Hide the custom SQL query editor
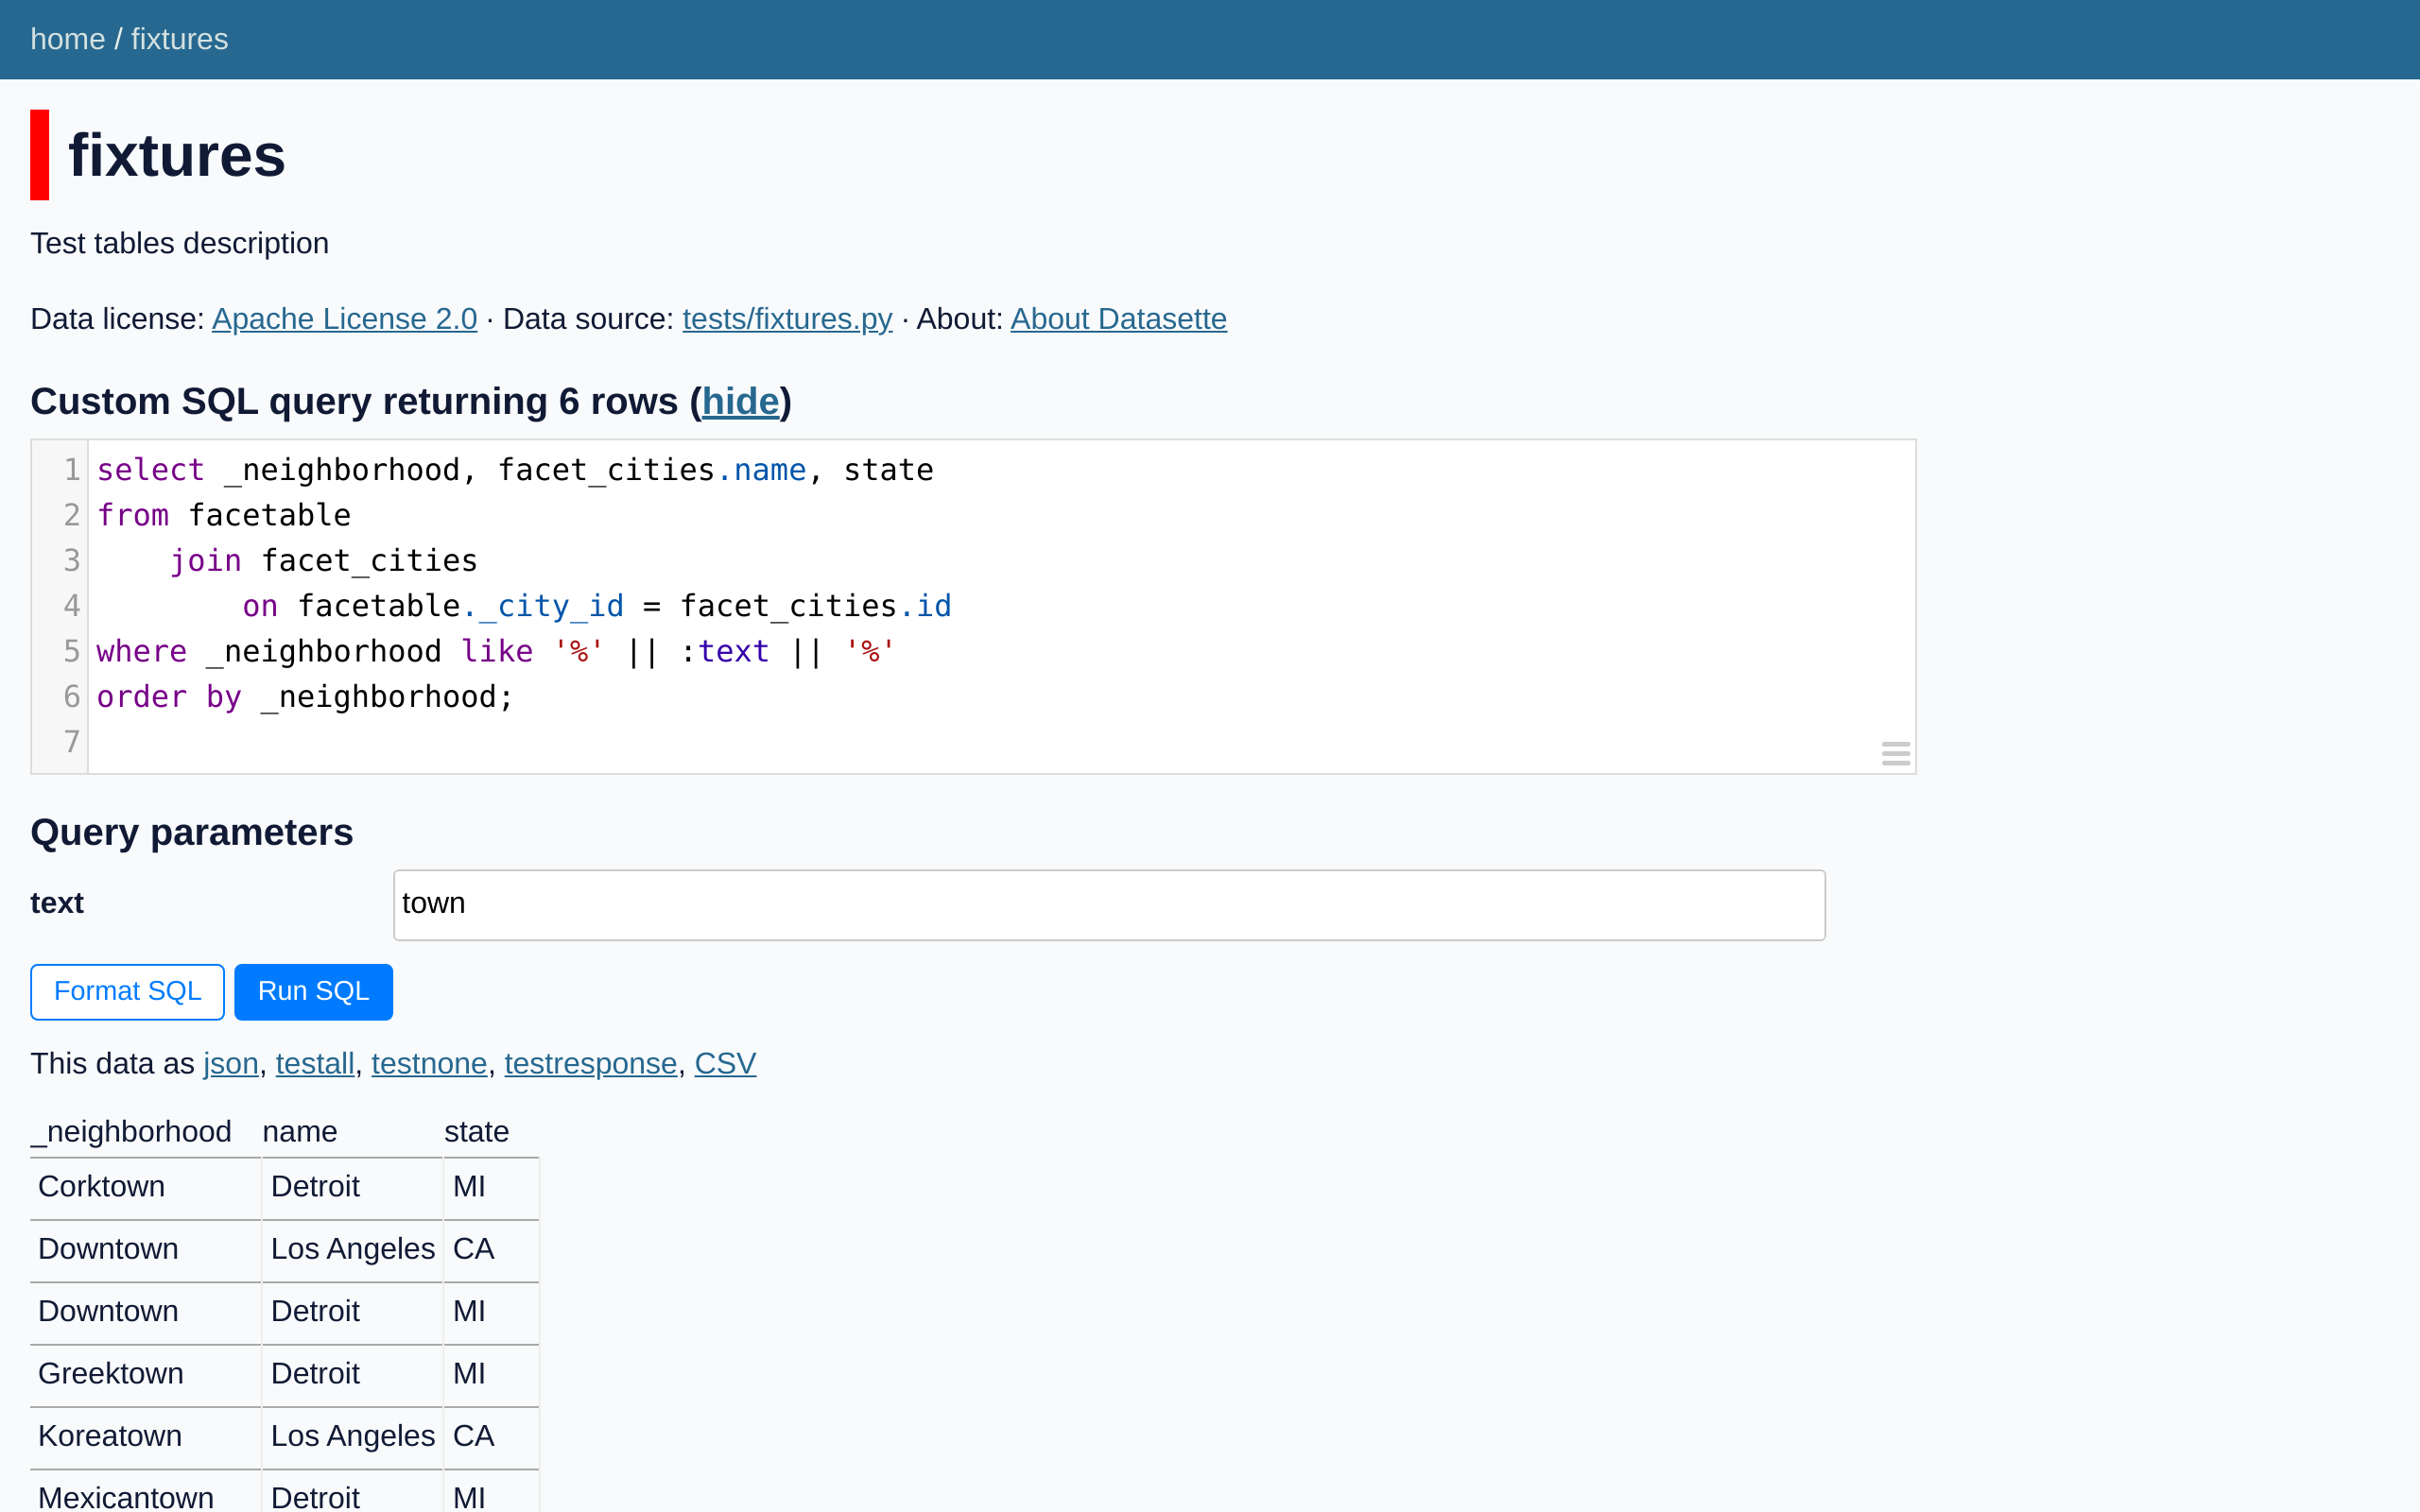This screenshot has height=1512, width=2420. click(x=740, y=400)
